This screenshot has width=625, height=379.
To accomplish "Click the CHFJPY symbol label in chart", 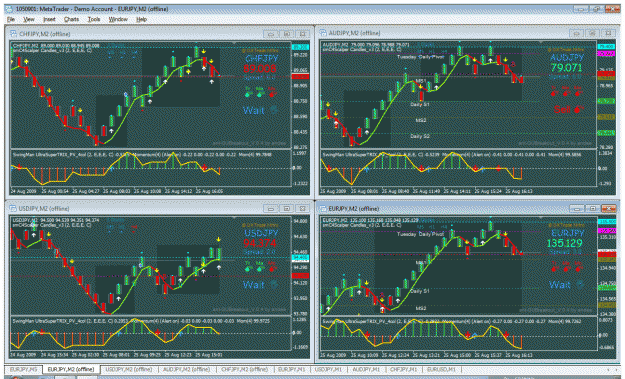I will pyautogui.click(x=261, y=59).
